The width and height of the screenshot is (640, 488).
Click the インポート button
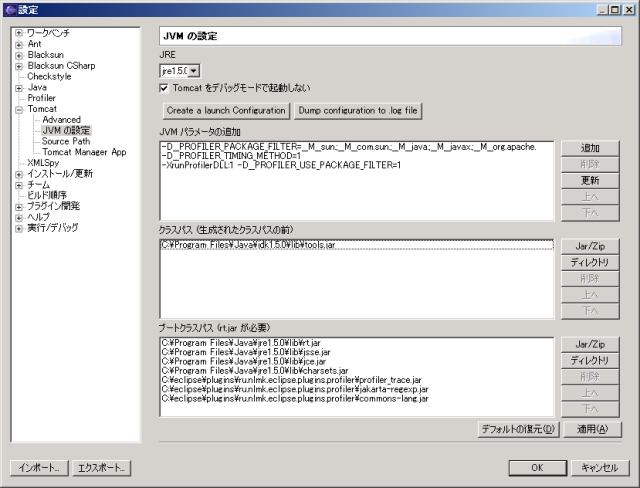click(39, 467)
